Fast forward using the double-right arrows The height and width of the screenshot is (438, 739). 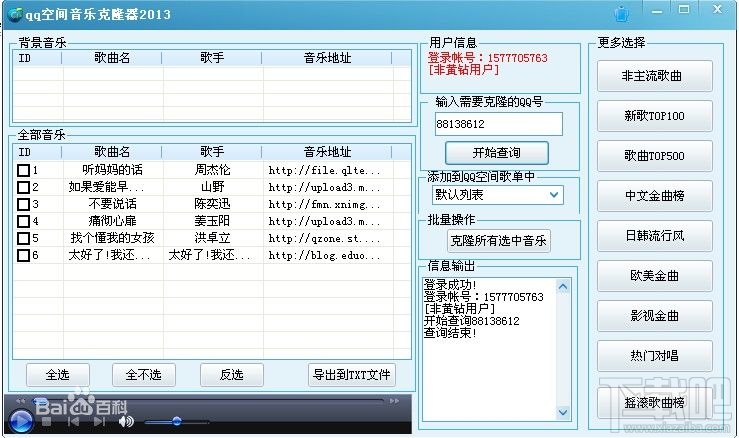click(x=394, y=401)
